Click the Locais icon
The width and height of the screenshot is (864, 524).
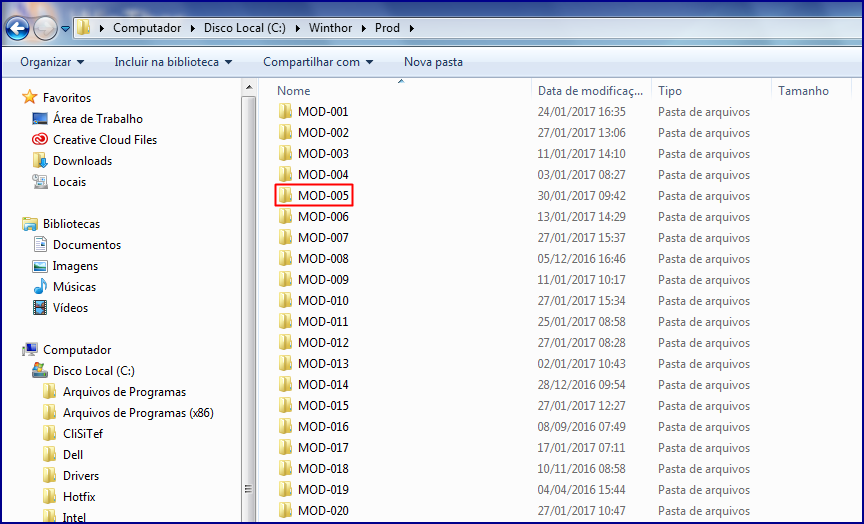pyautogui.click(x=40, y=181)
